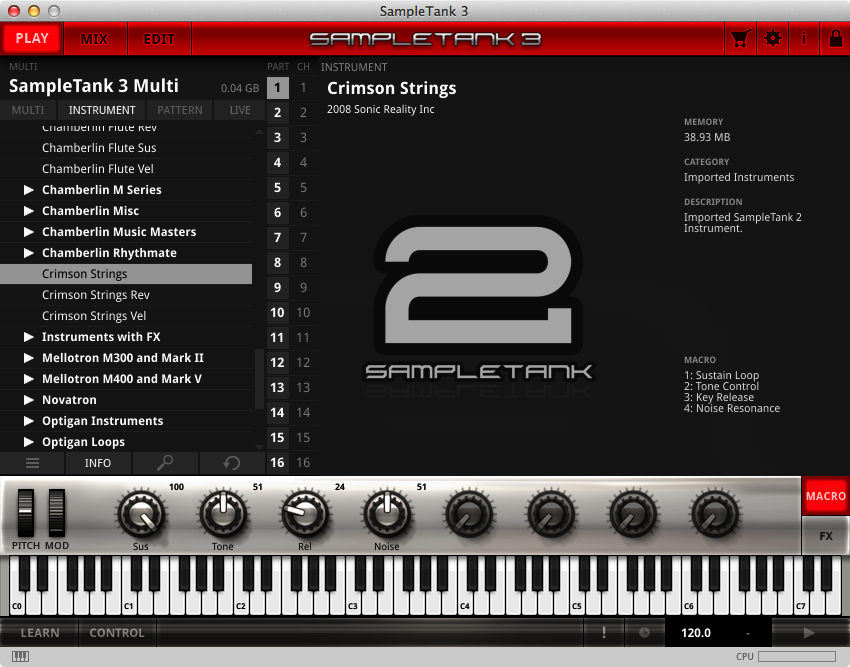Expand the Optigan Instruments folder
This screenshot has height=667, width=850.
[29, 421]
